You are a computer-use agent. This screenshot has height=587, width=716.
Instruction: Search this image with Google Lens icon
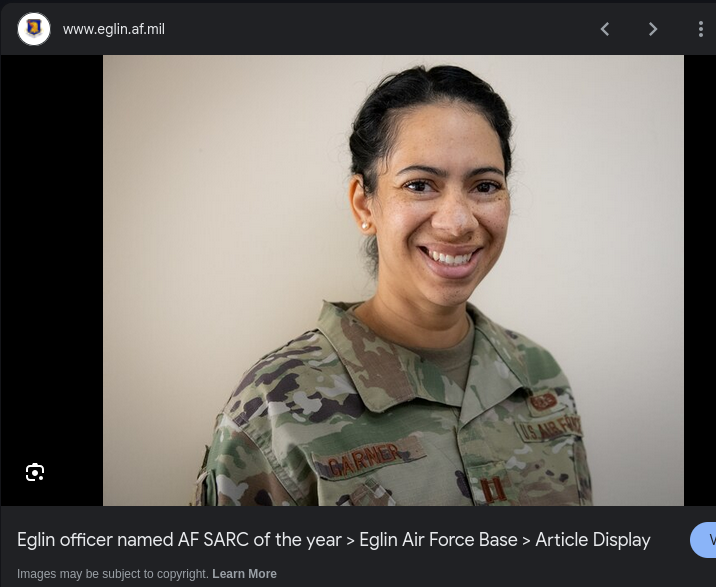[x=35, y=472]
